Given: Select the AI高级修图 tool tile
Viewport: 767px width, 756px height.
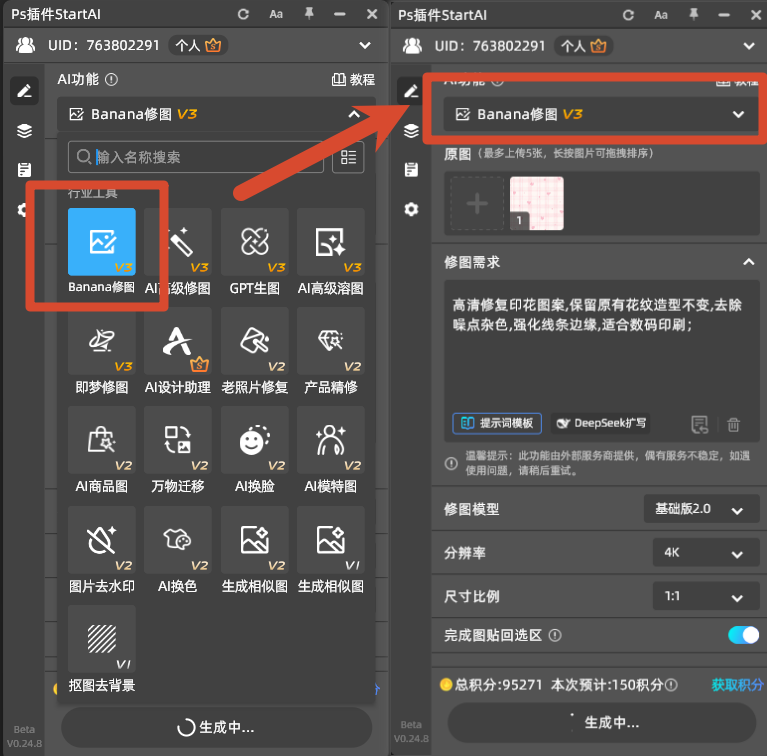Looking at the screenshot, I should pos(178,242).
